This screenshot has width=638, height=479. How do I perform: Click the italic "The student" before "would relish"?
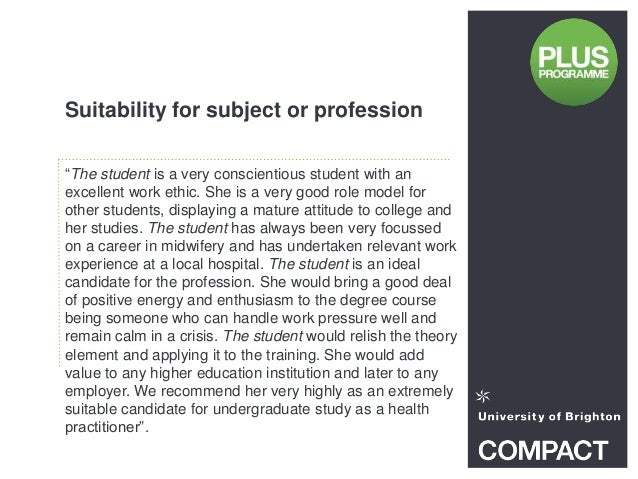263,336
